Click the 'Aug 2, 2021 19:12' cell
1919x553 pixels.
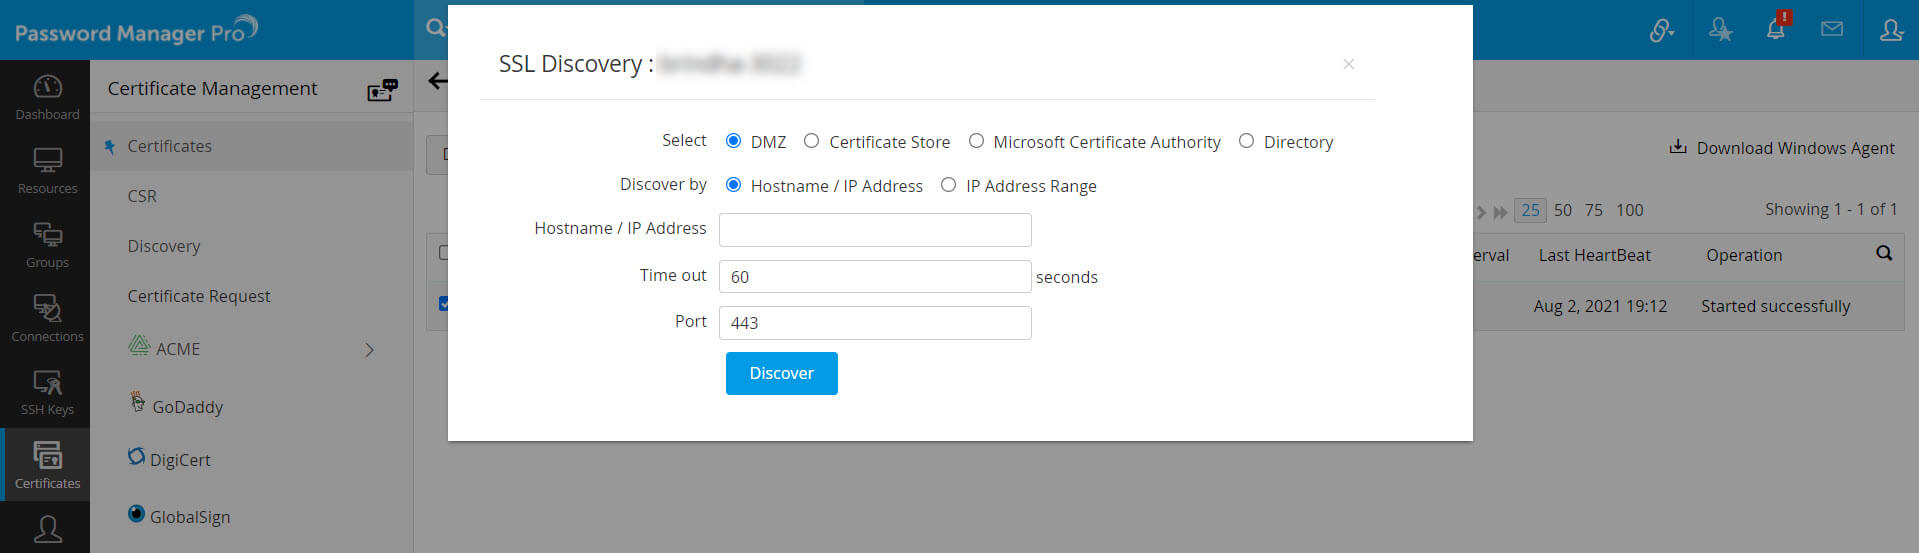[x=1600, y=306]
